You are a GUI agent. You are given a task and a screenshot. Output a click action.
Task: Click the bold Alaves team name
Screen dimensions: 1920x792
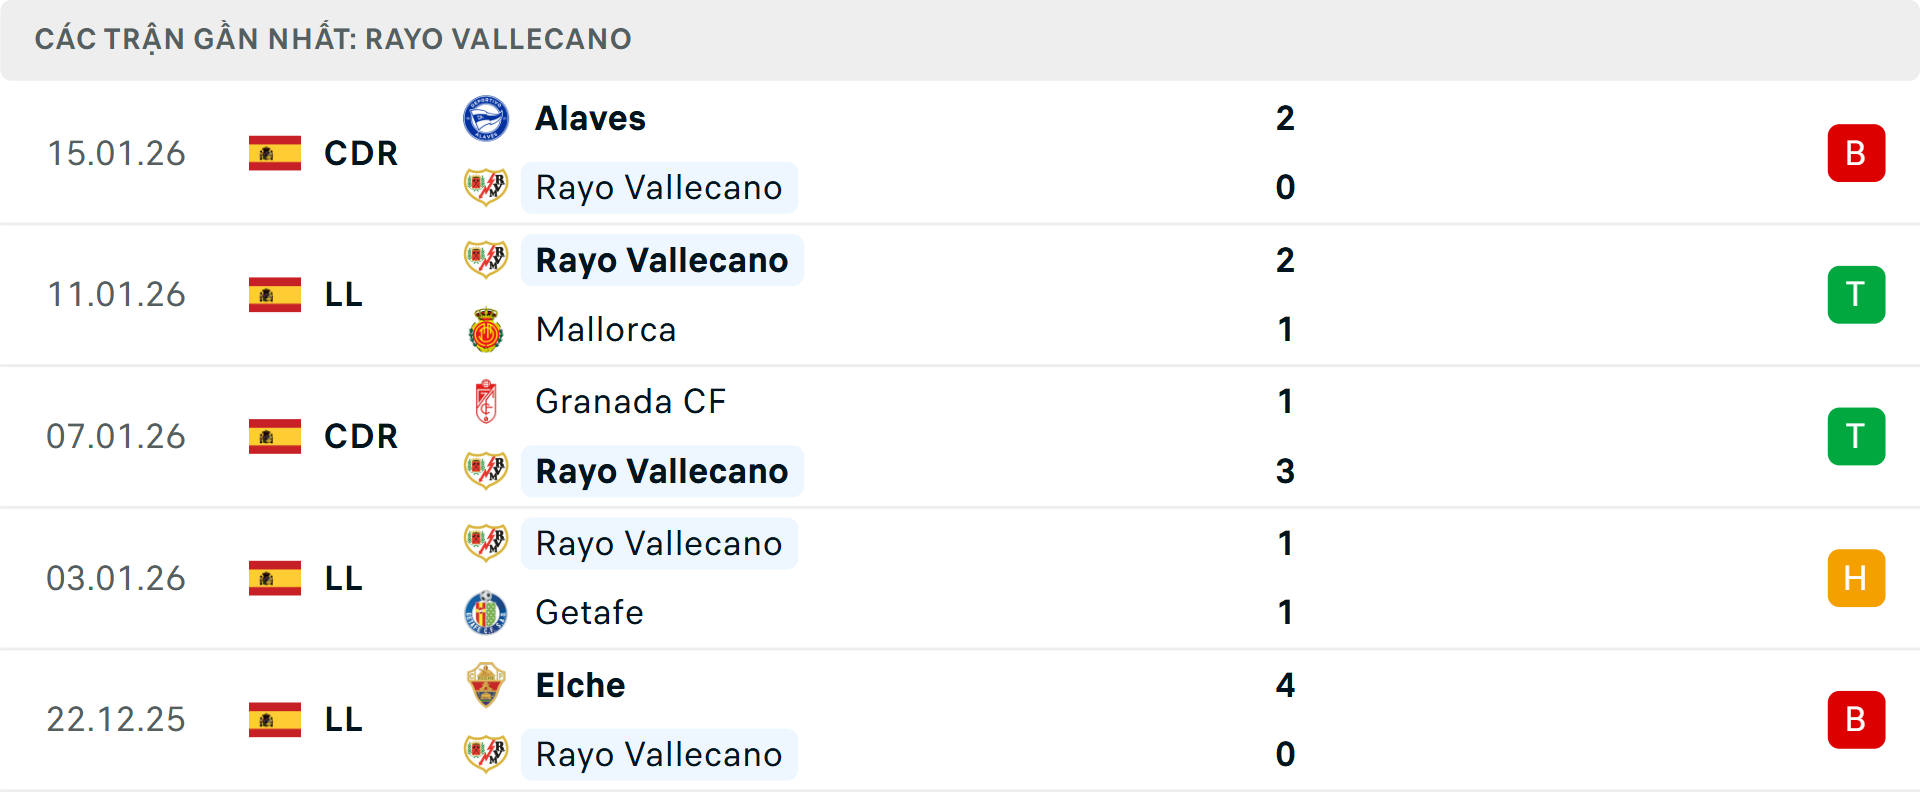click(590, 117)
